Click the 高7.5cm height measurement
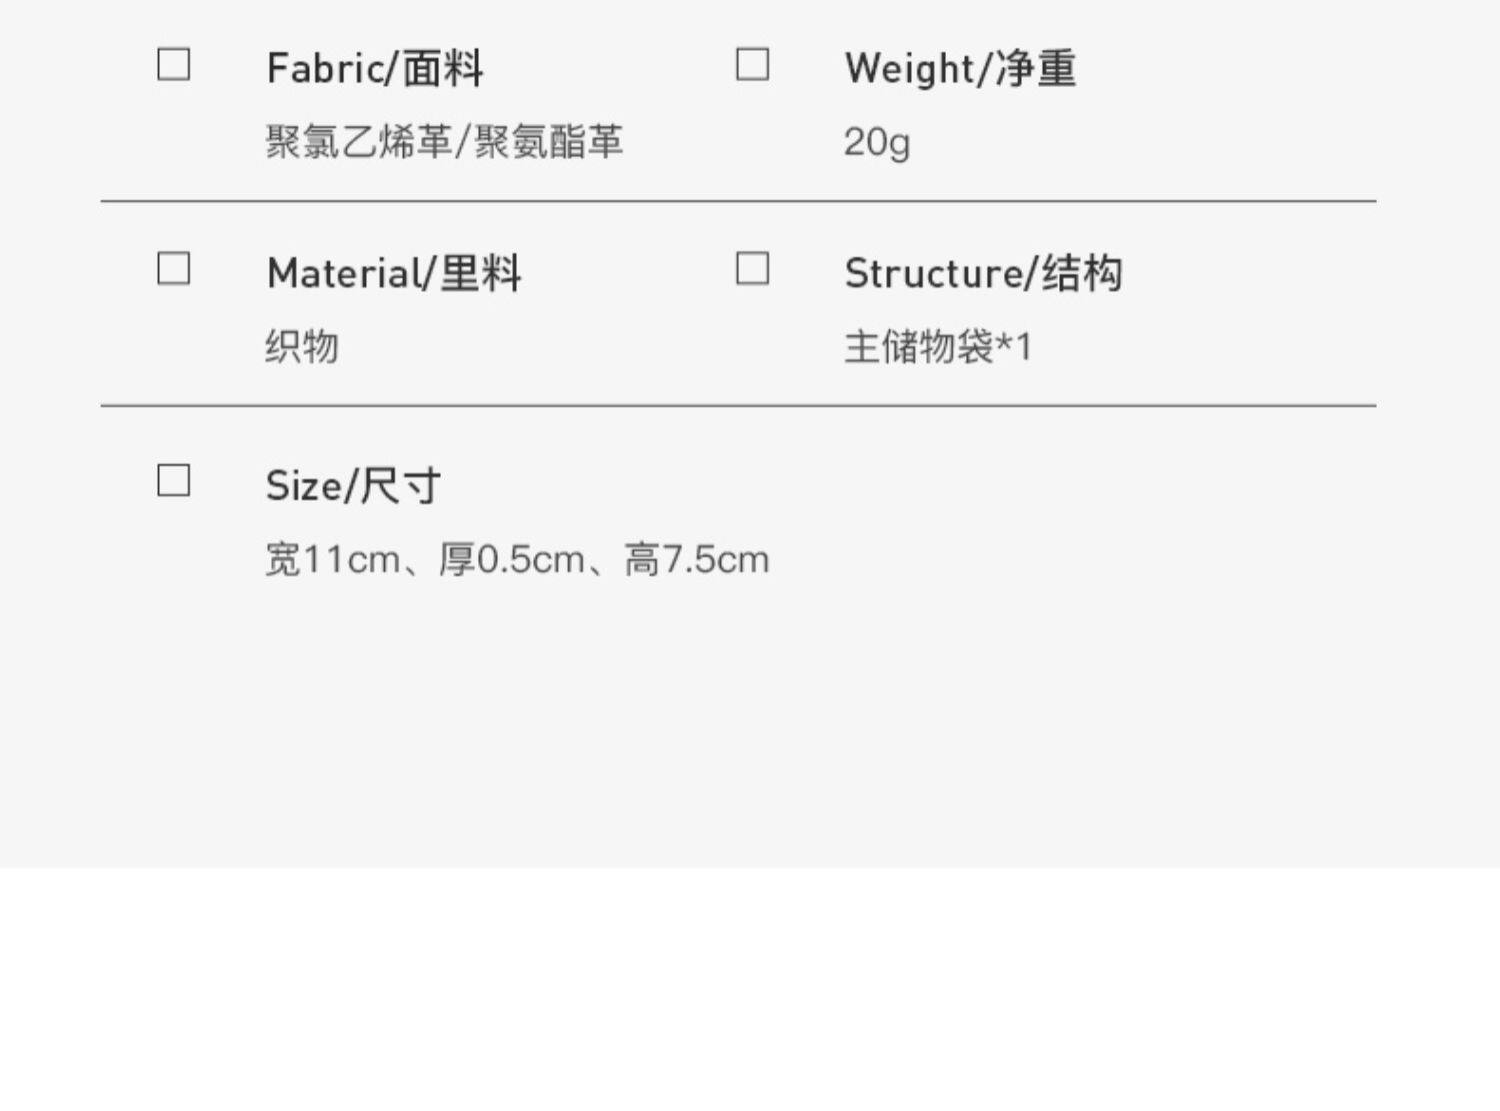Image resolution: width=1500 pixels, height=1111 pixels. click(x=697, y=560)
